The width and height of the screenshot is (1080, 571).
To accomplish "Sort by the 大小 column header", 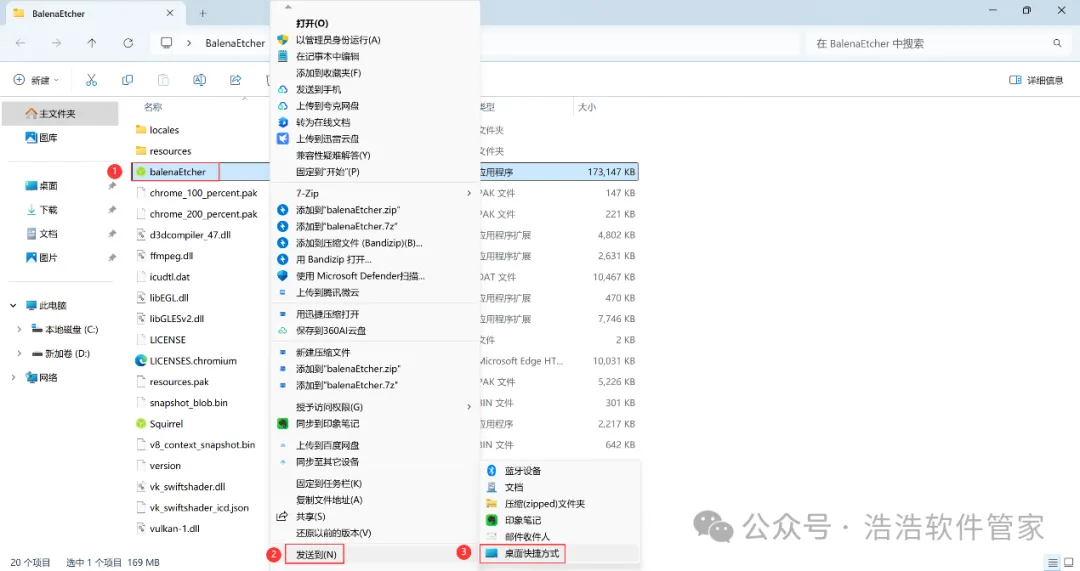I will point(587,107).
